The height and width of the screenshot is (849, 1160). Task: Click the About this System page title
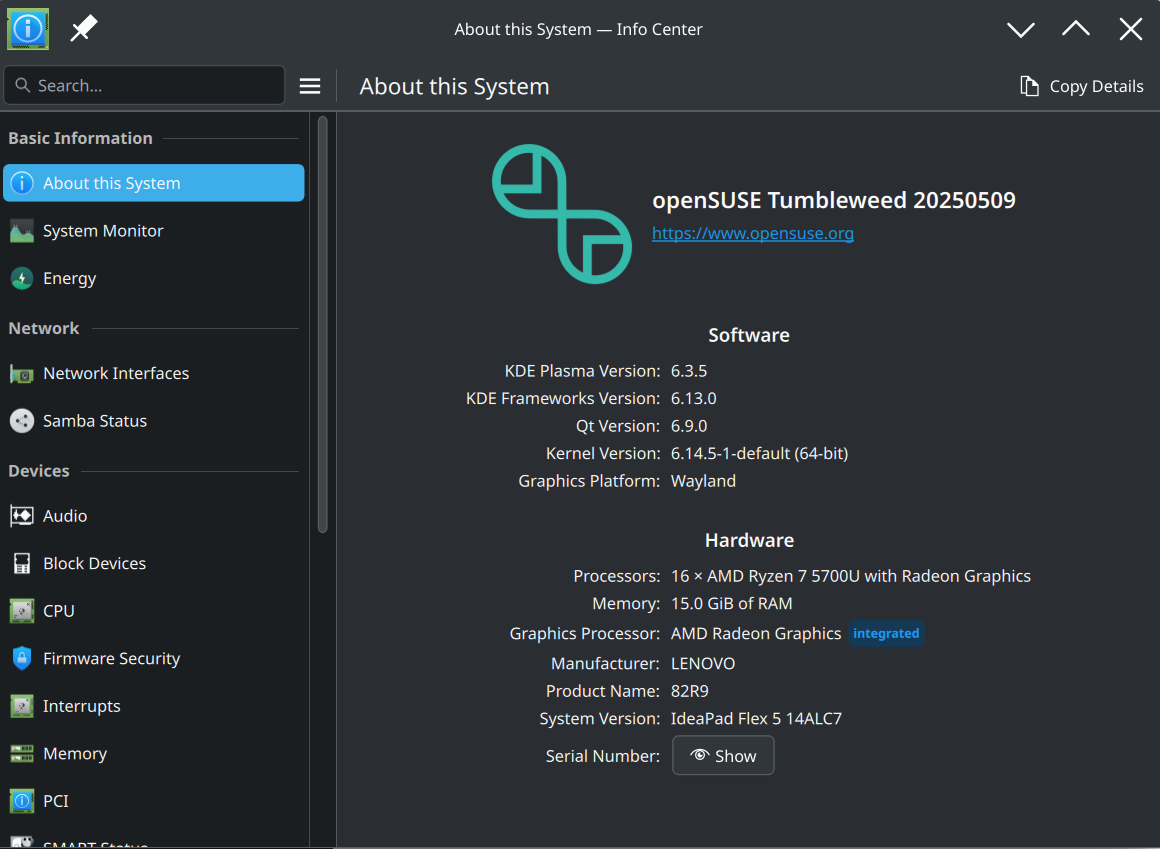click(x=454, y=87)
